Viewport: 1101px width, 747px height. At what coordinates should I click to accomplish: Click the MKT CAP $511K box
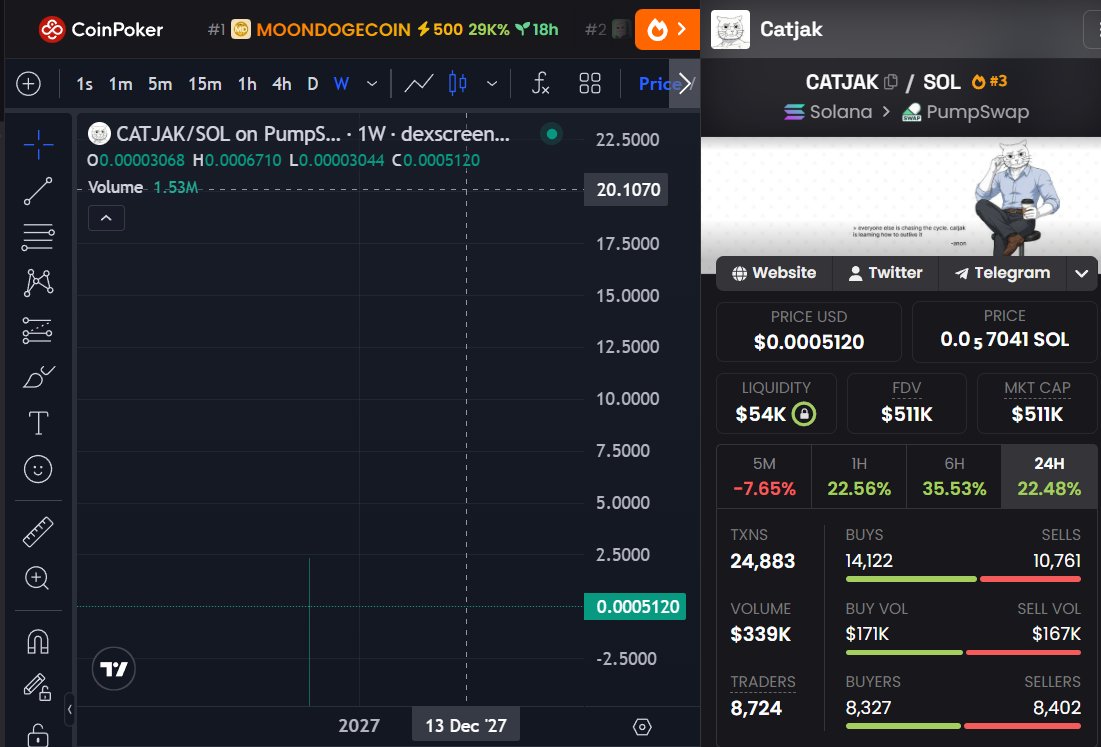1037,404
